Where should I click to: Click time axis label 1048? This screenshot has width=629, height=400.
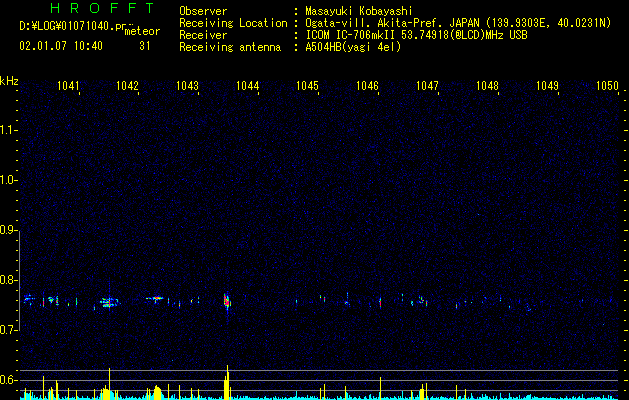click(487, 85)
